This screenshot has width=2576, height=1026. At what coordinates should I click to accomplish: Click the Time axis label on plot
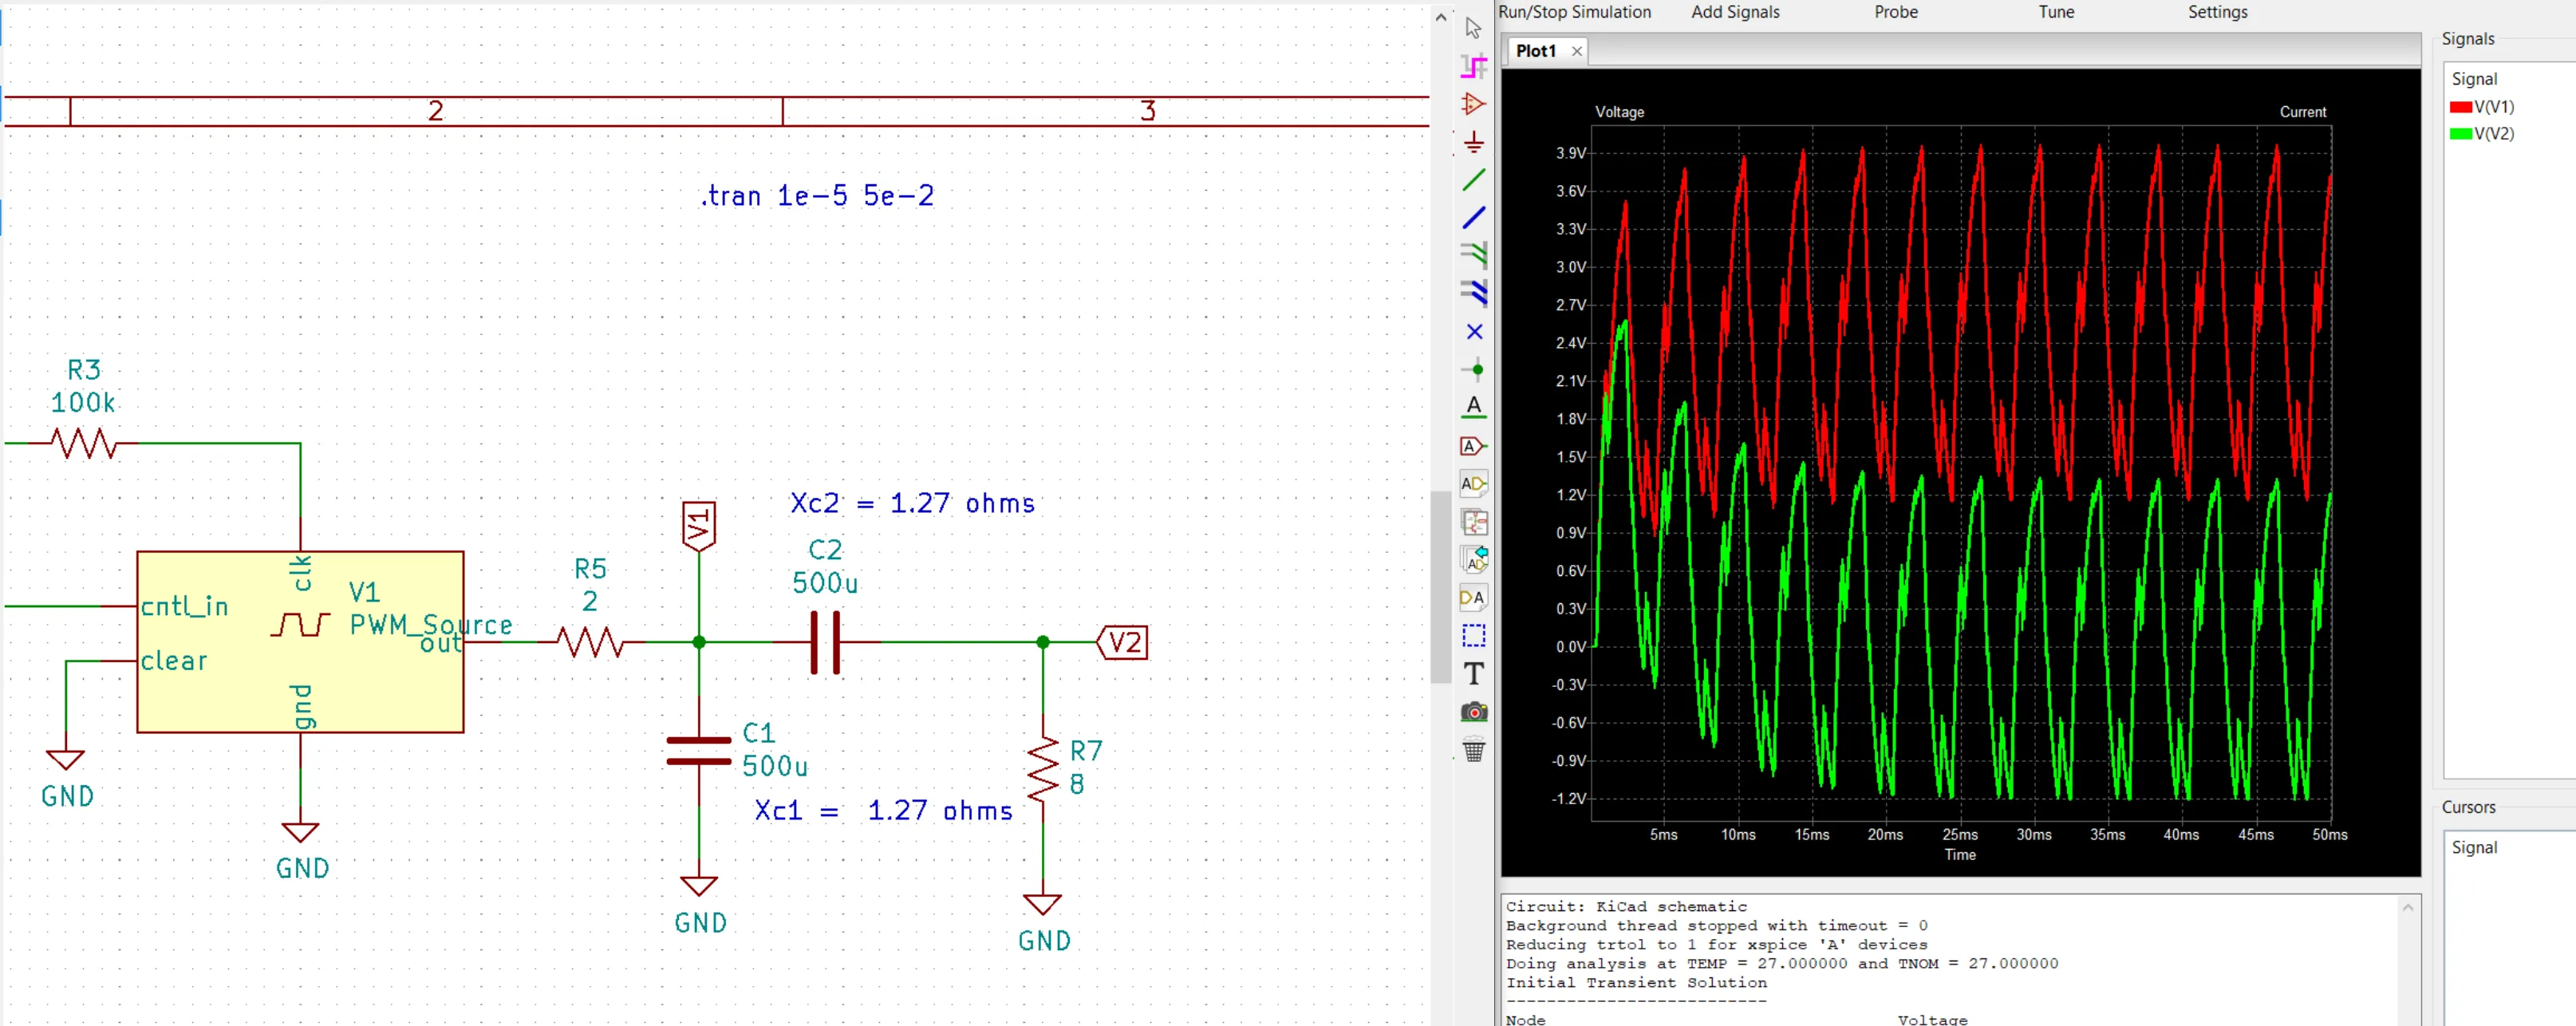coord(1960,855)
